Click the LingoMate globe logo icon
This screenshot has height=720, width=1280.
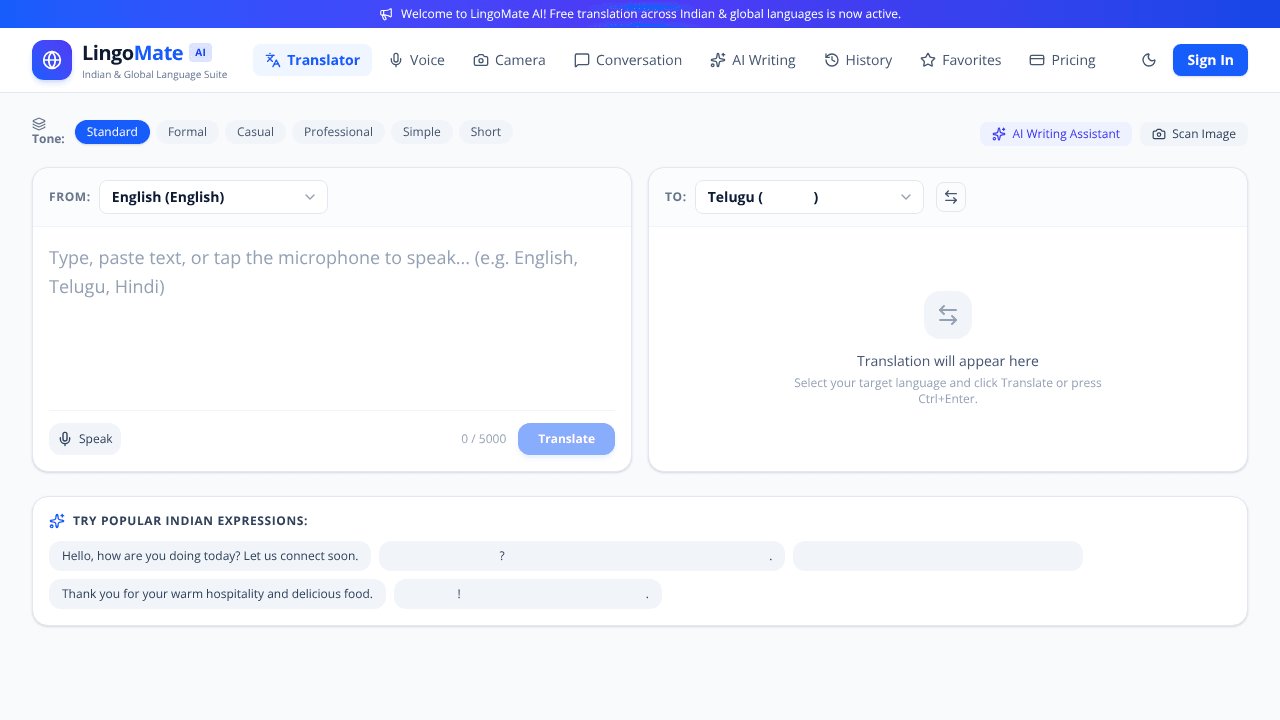point(52,60)
